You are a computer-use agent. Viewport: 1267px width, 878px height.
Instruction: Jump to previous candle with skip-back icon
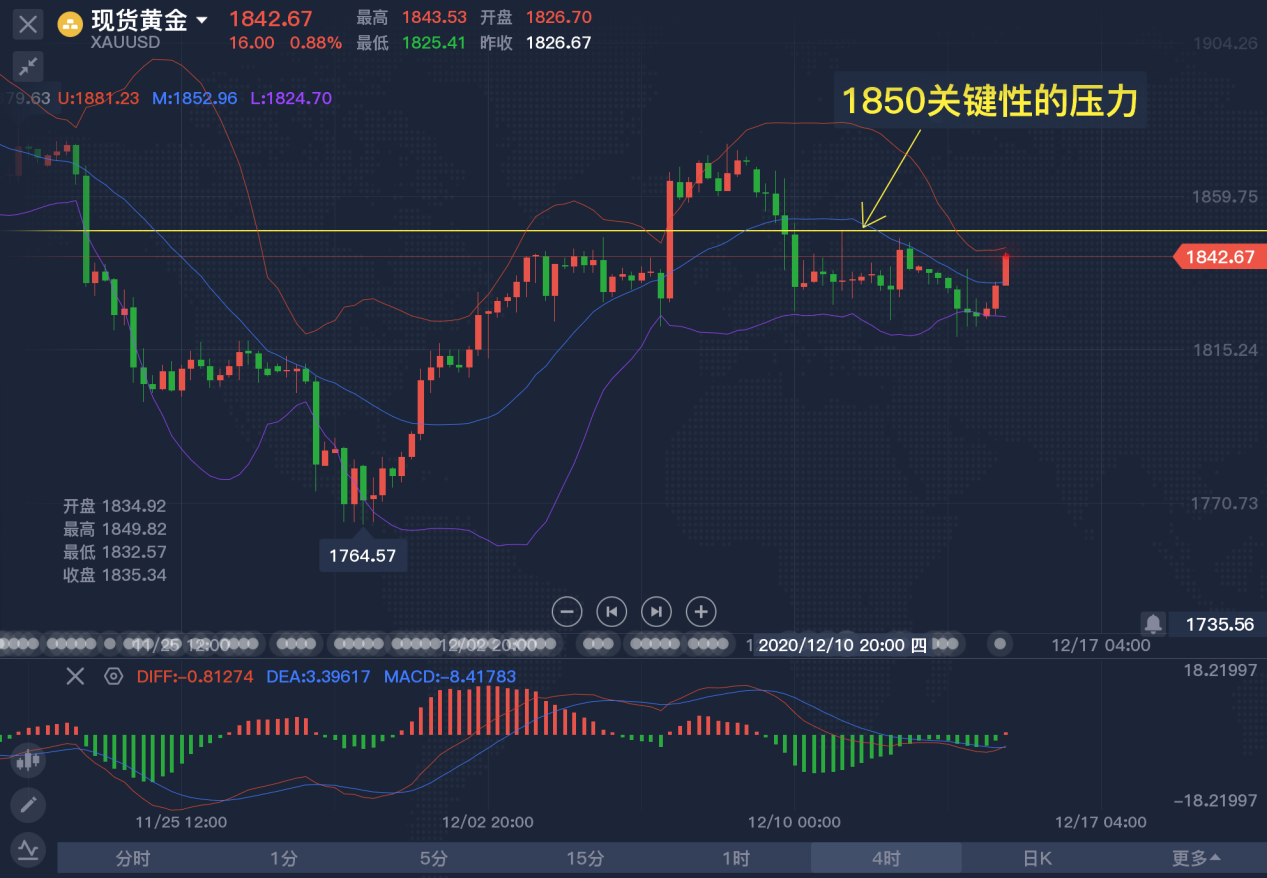coord(611,611)
